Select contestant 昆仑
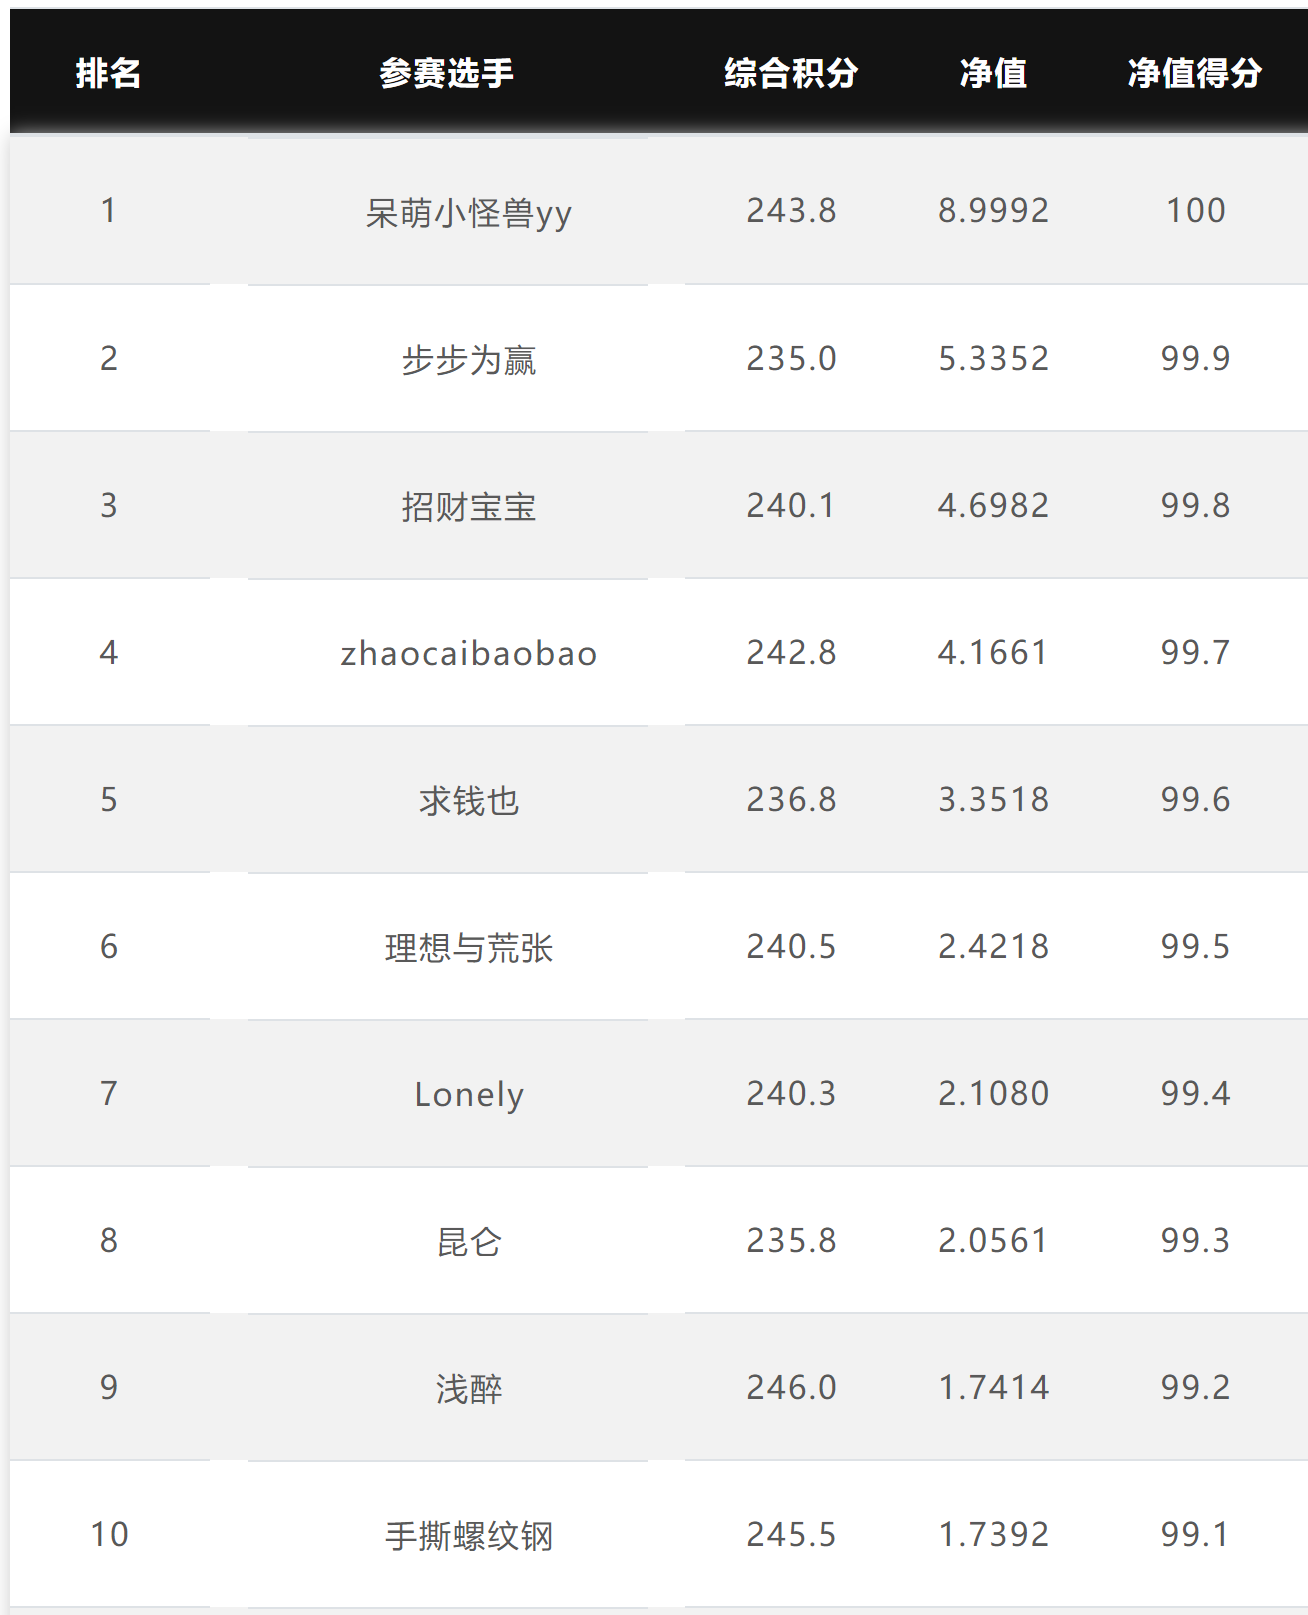 (x=468, y=1242)
